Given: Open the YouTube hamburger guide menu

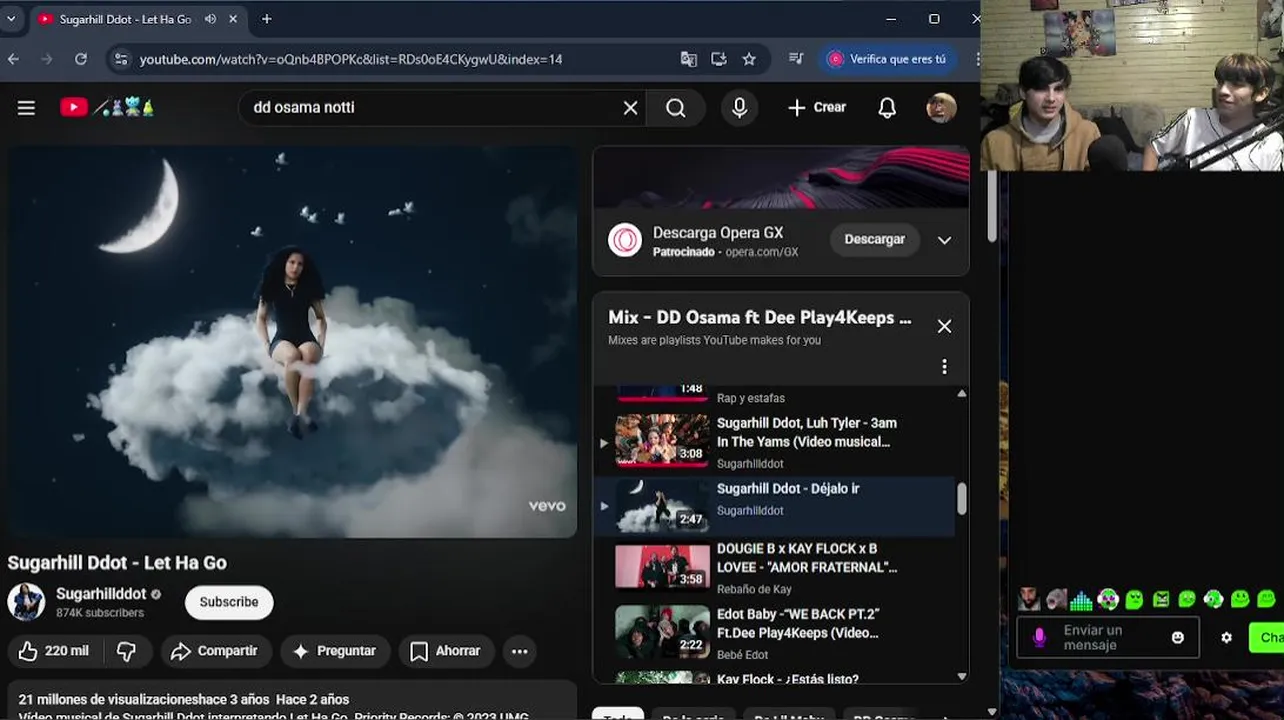Looking at the screenshot, I should [26, 108].
